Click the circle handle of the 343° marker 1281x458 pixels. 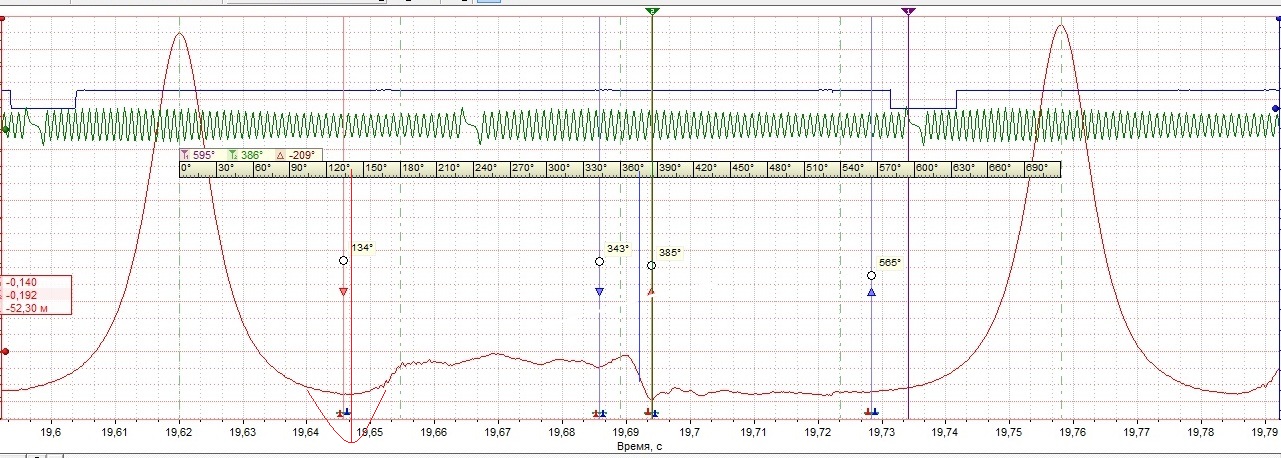pos(599,261)
